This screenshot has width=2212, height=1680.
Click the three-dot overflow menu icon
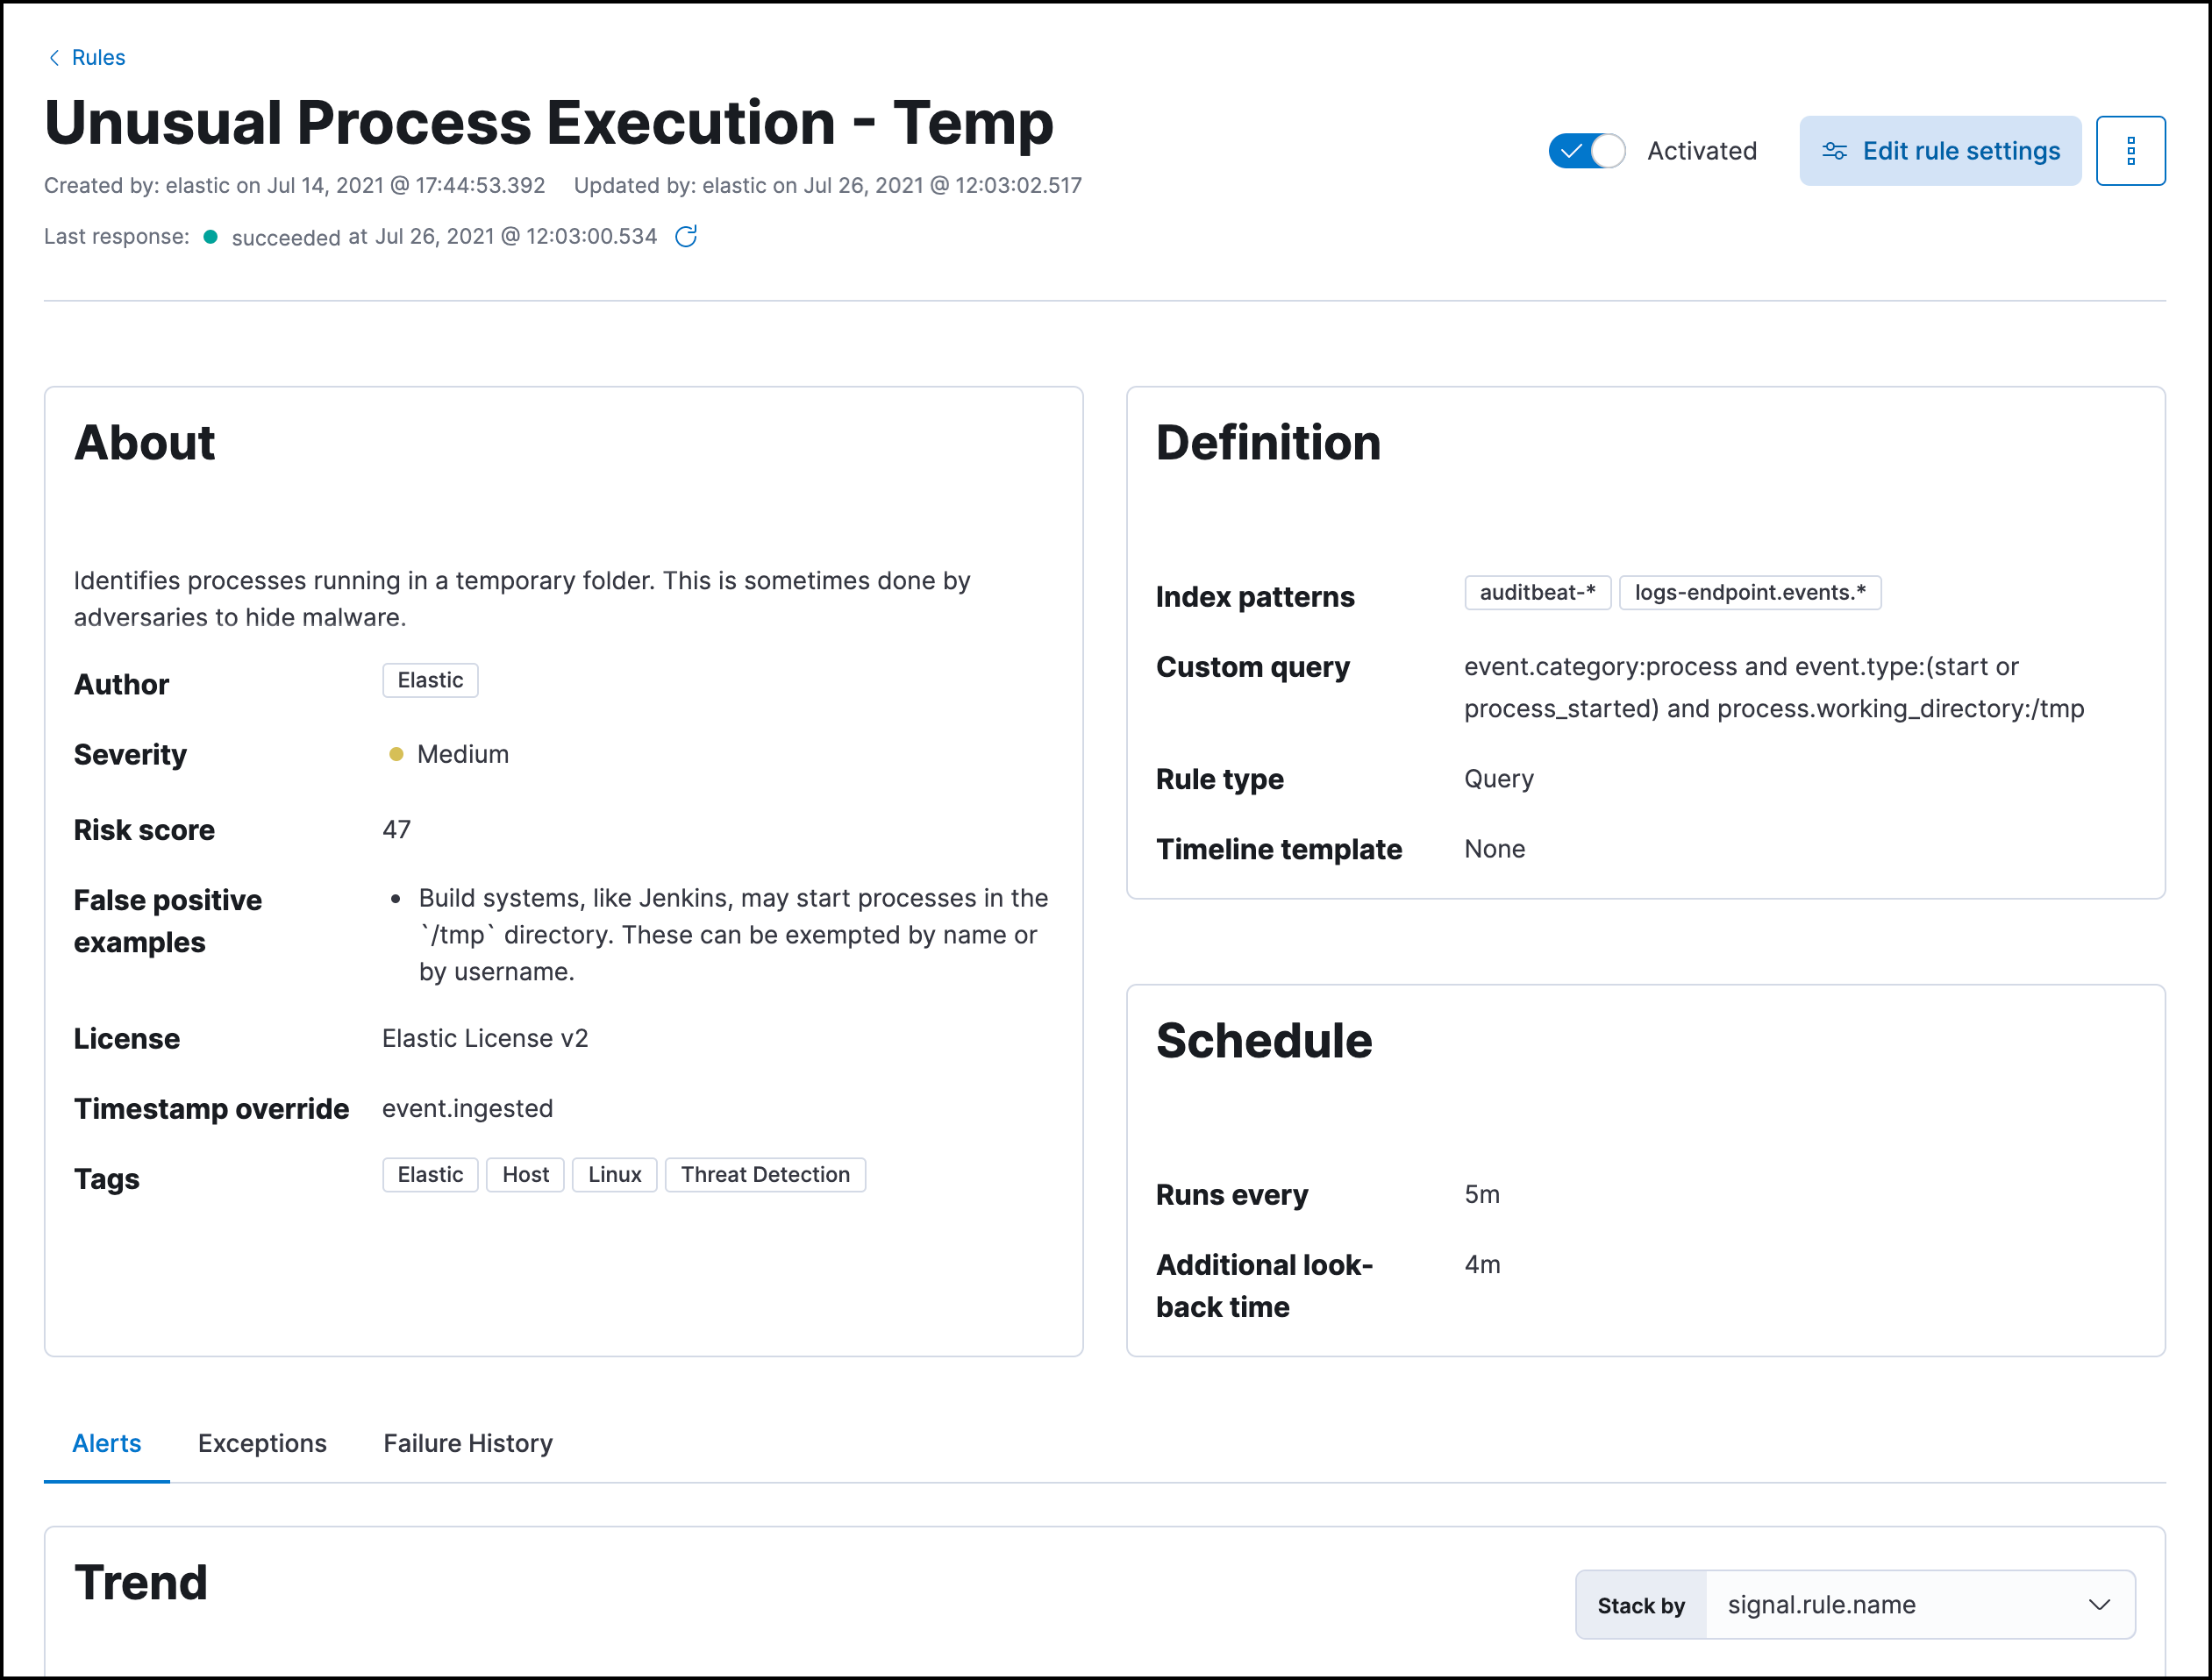tap(2132, 150)
